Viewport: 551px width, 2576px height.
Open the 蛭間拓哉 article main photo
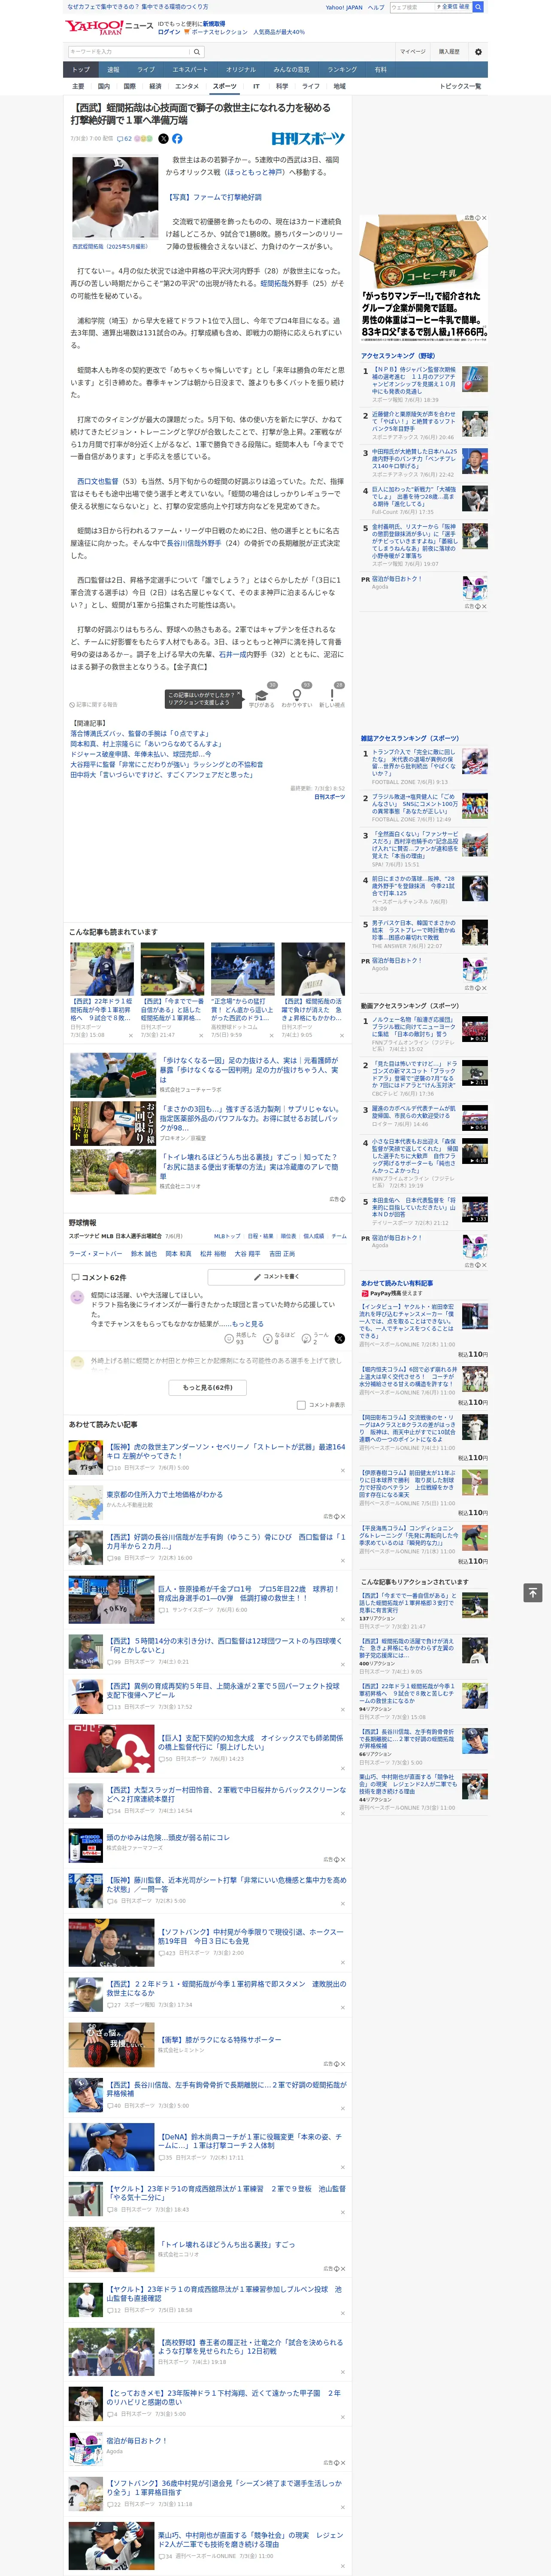115,198
